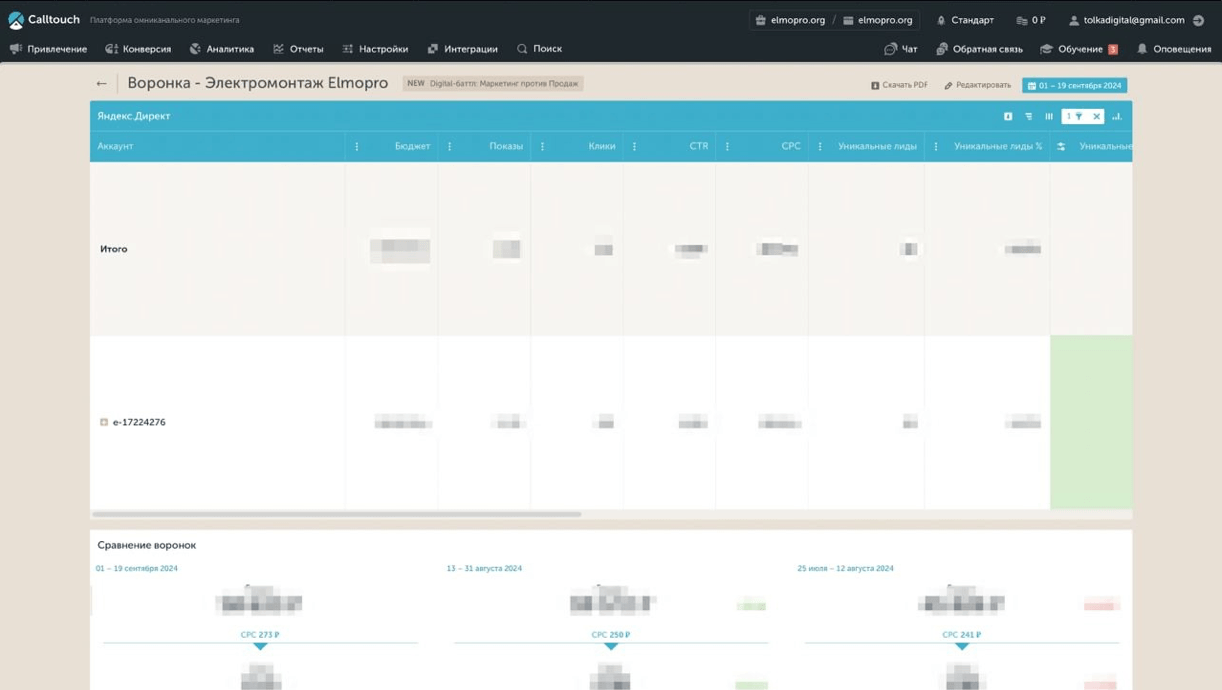Open the Стандарт tariff item
The height and width of the screenshot is (690, 1222).
click(965, 20)
